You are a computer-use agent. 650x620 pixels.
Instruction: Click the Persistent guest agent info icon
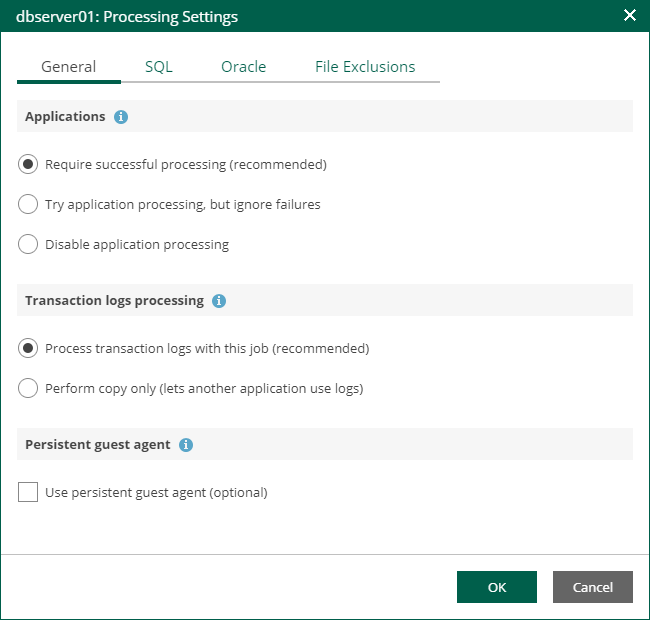[186, 445]
